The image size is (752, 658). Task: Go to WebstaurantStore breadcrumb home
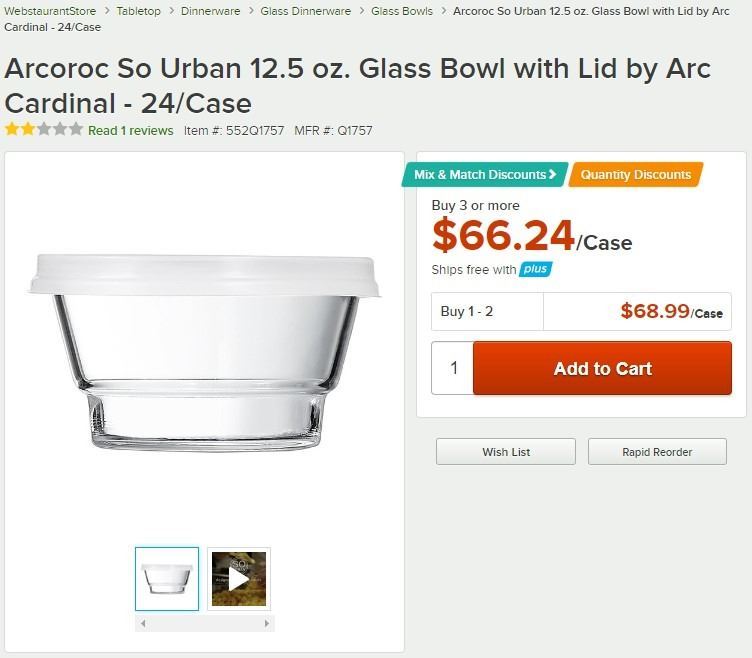(x=50, y=11)
